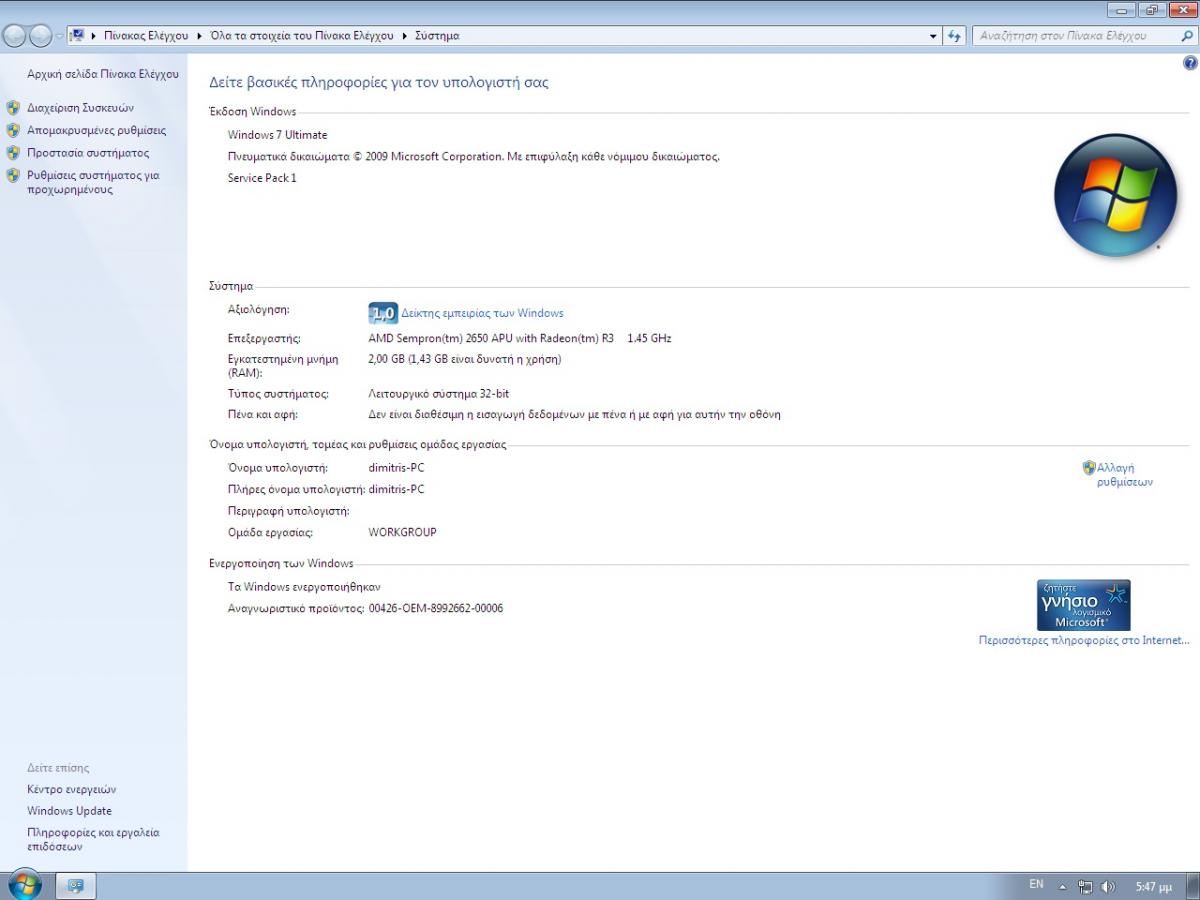Image resolution: width=1200 pixels, height=900 pixels.
Task: Show hidden tray icons arrow
Action: point(1062,886)
